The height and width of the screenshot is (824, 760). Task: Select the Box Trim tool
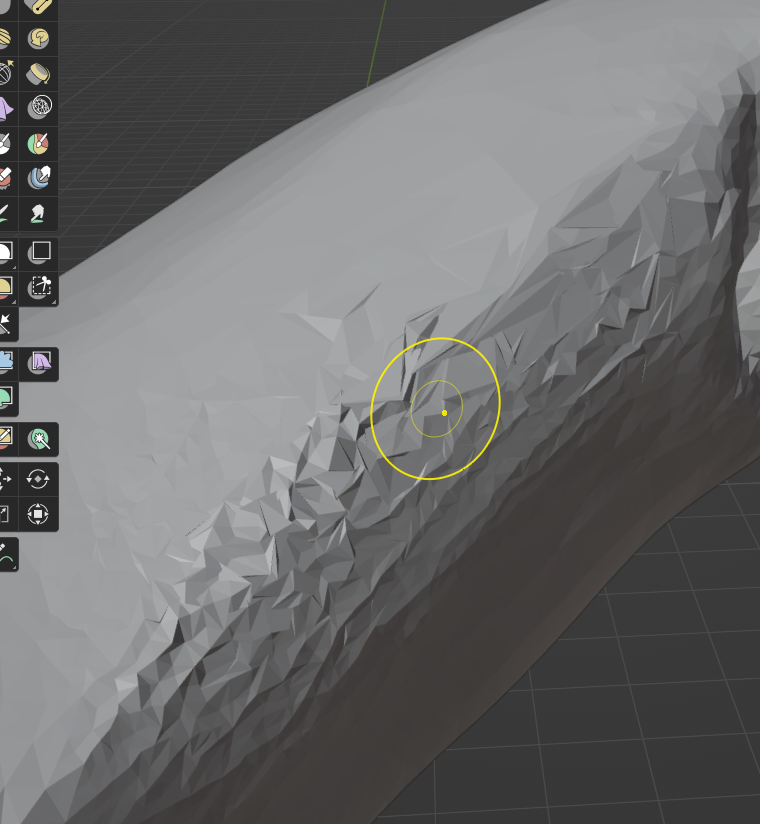pyautogui.click(x=38, y=288)
